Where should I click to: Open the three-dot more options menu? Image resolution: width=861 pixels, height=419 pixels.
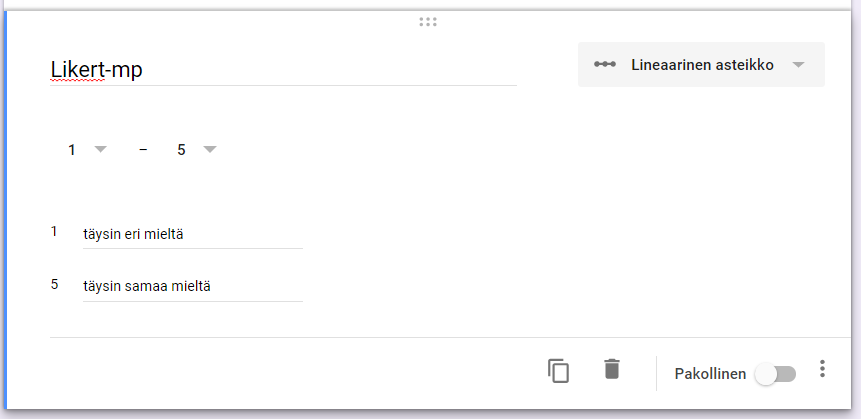822,369
